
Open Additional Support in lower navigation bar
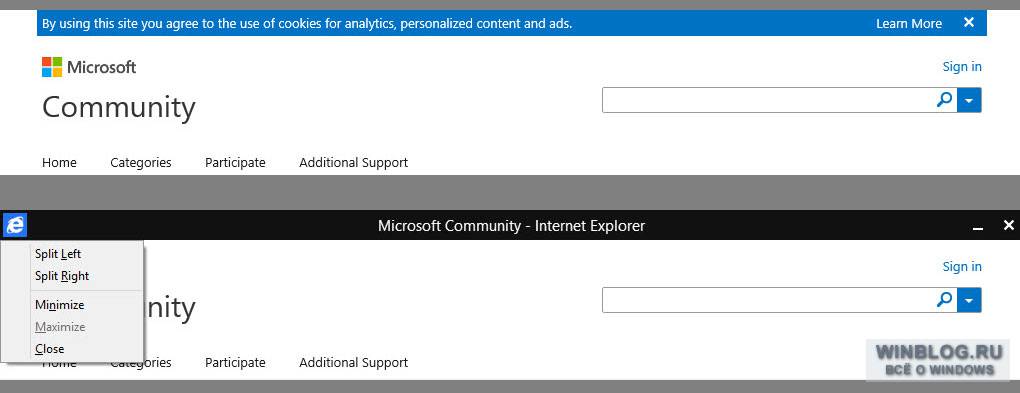click(353, 362)
